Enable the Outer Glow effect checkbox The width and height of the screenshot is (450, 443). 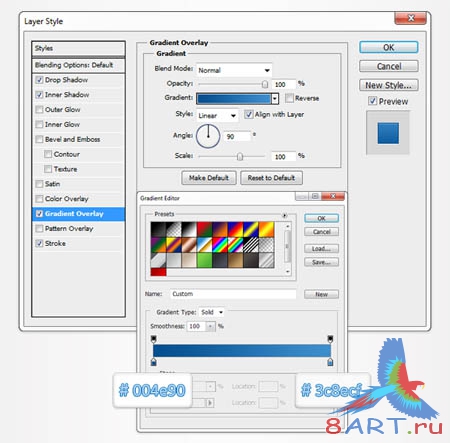click(x=39, y=110)
